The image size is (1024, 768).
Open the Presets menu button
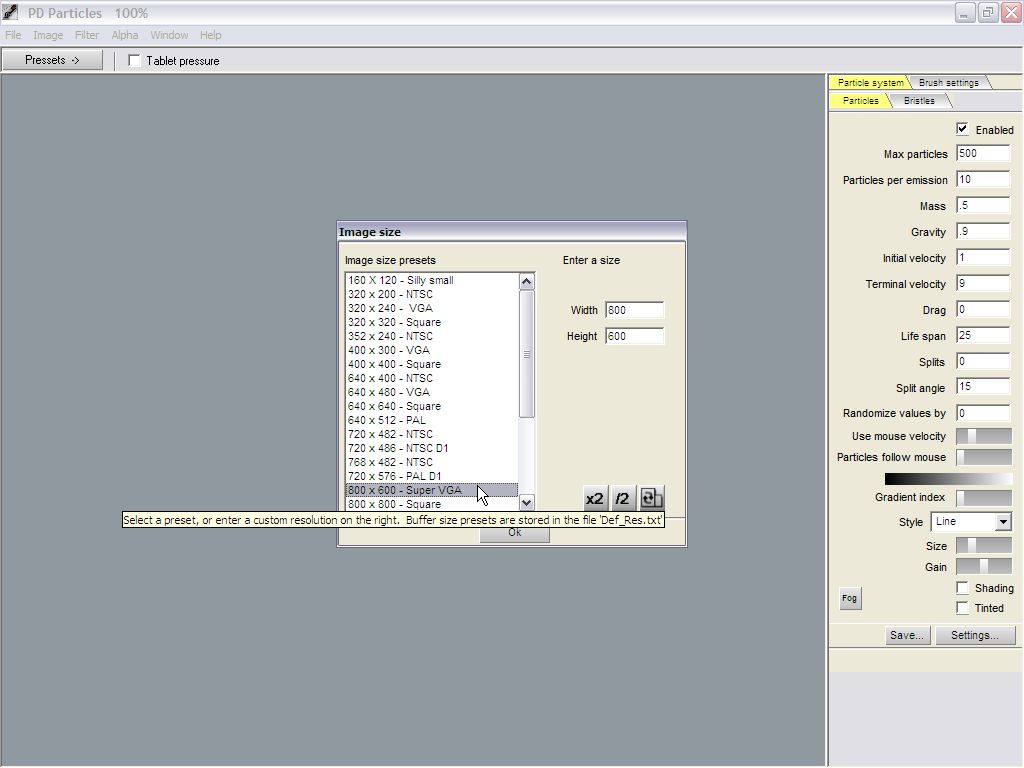(52, 60)
